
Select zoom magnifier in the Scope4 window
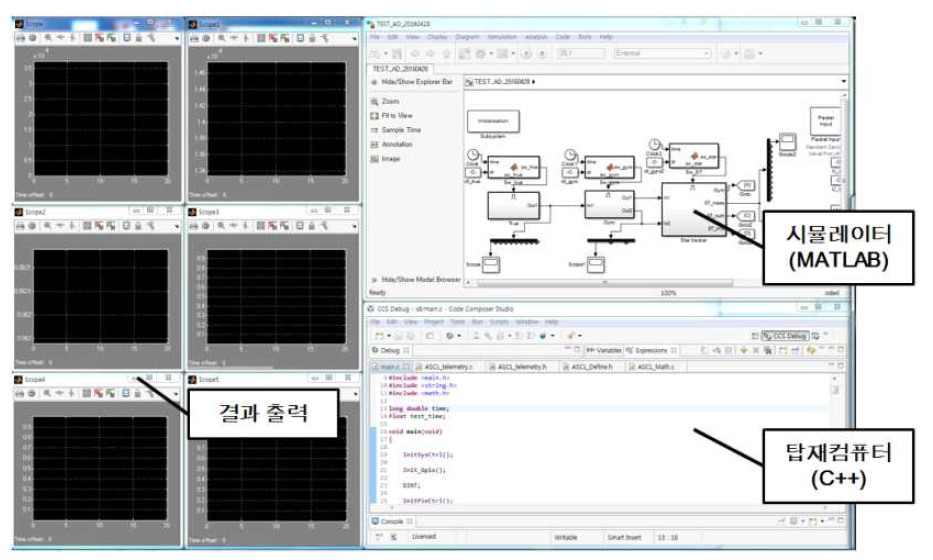[48, 393]
